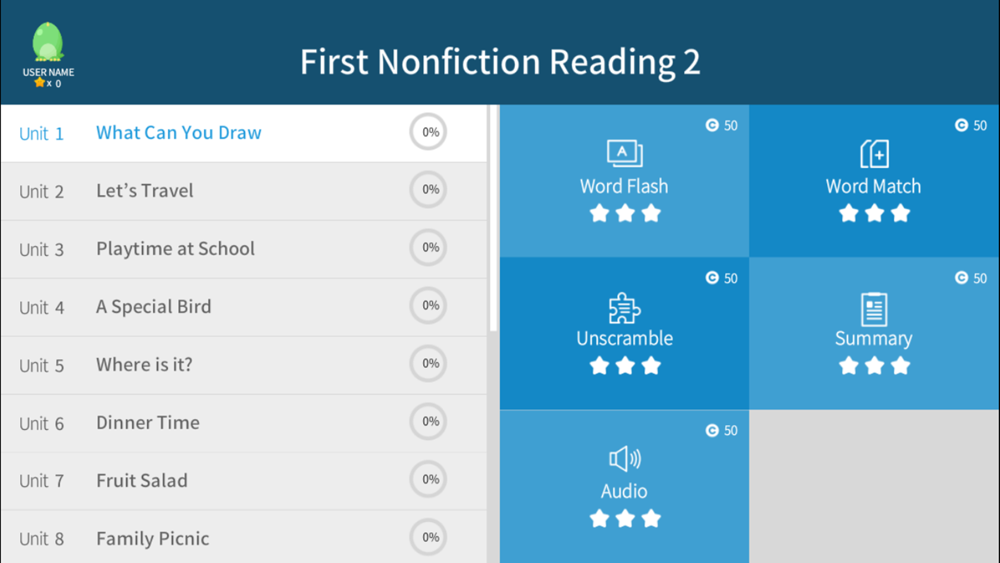Select Unit 2 Let's Travel
The height and width of the screenshot is (563, 1000).
pyautogui.click(x=244, y=191)
